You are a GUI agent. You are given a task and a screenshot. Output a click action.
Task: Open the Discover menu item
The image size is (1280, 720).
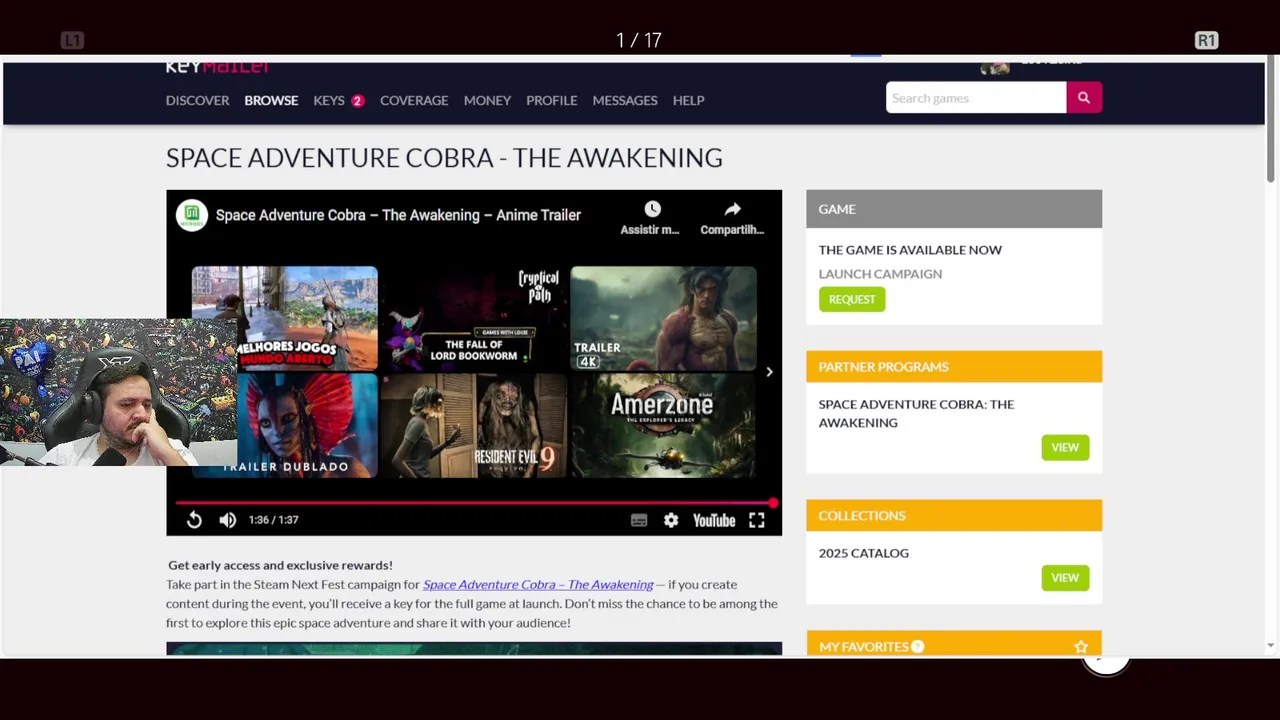(197, 100)
